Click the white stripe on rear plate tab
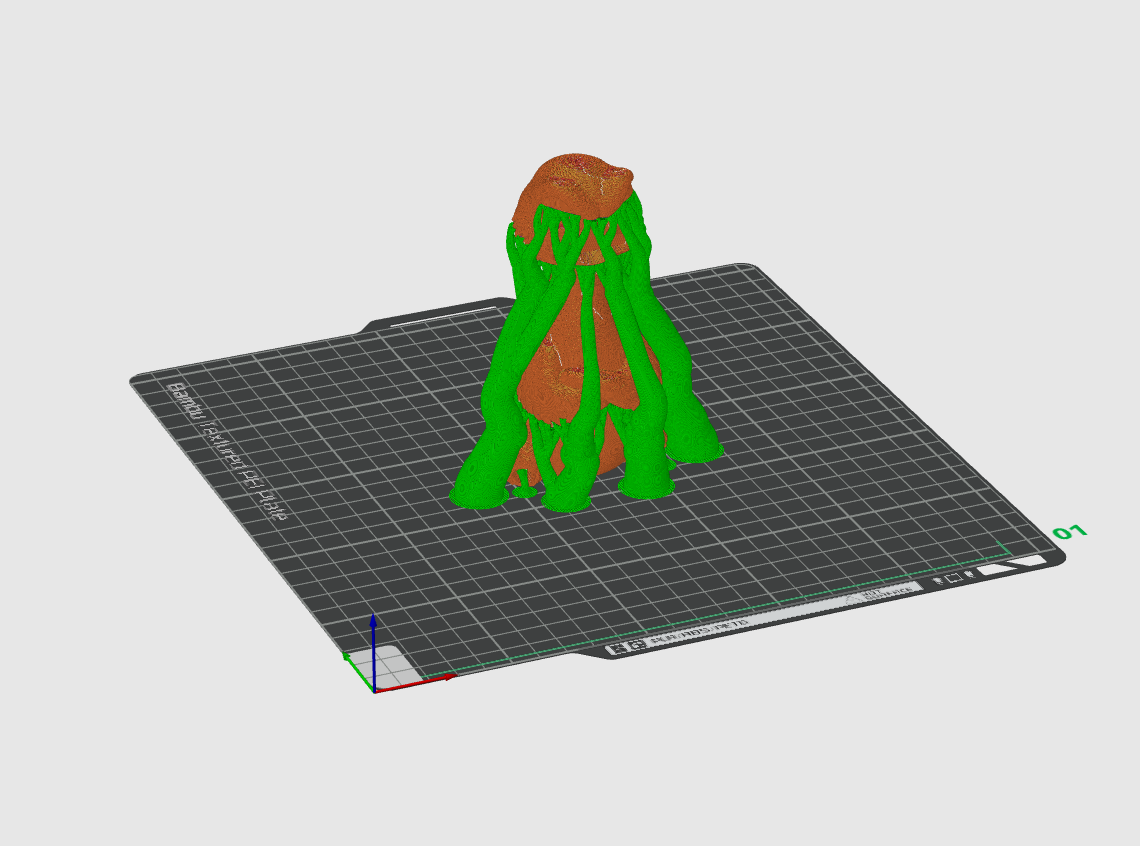 (x=441, y=316)
